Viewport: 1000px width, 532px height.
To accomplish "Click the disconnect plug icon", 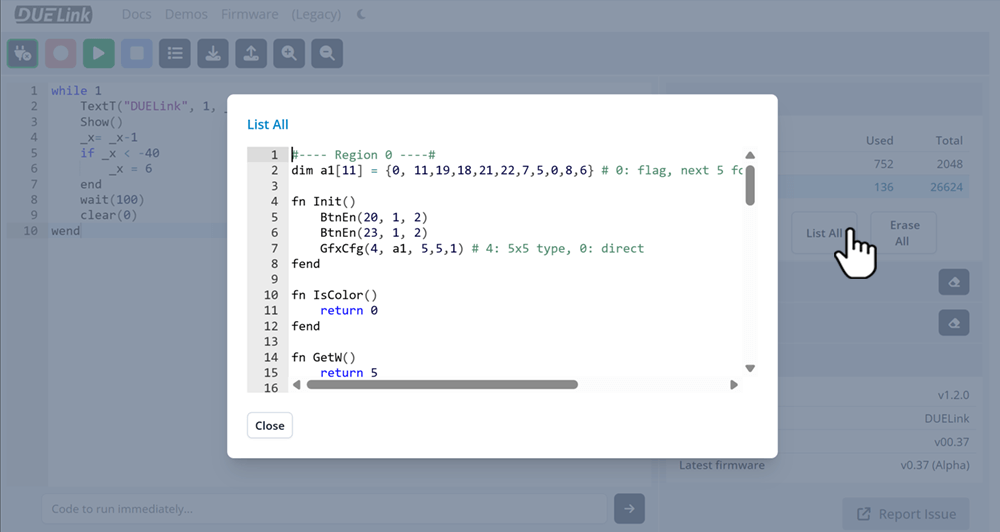I will (x=22, y=53).
